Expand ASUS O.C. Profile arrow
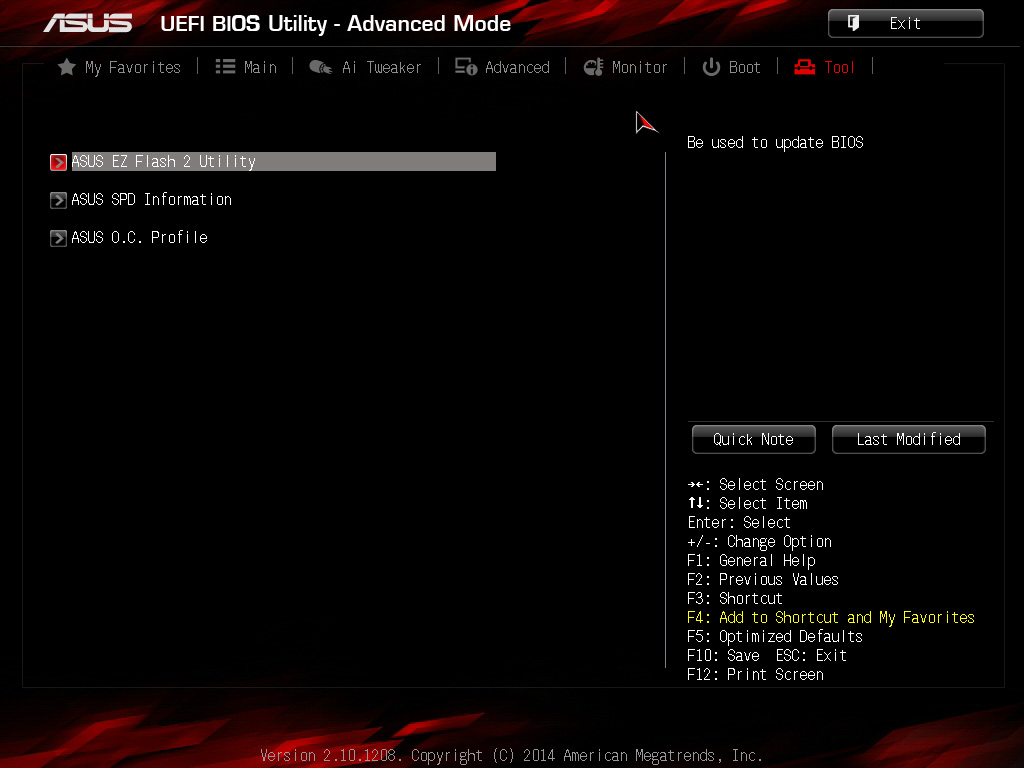The width and height of the screenshot is (1024, 768). coord(58,238)
